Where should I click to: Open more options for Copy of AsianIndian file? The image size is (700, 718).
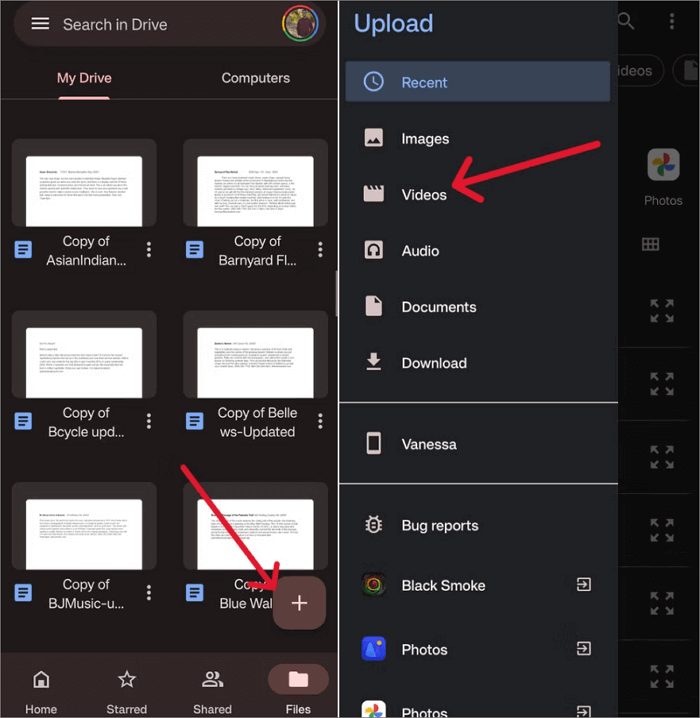(x=149, y=250)
